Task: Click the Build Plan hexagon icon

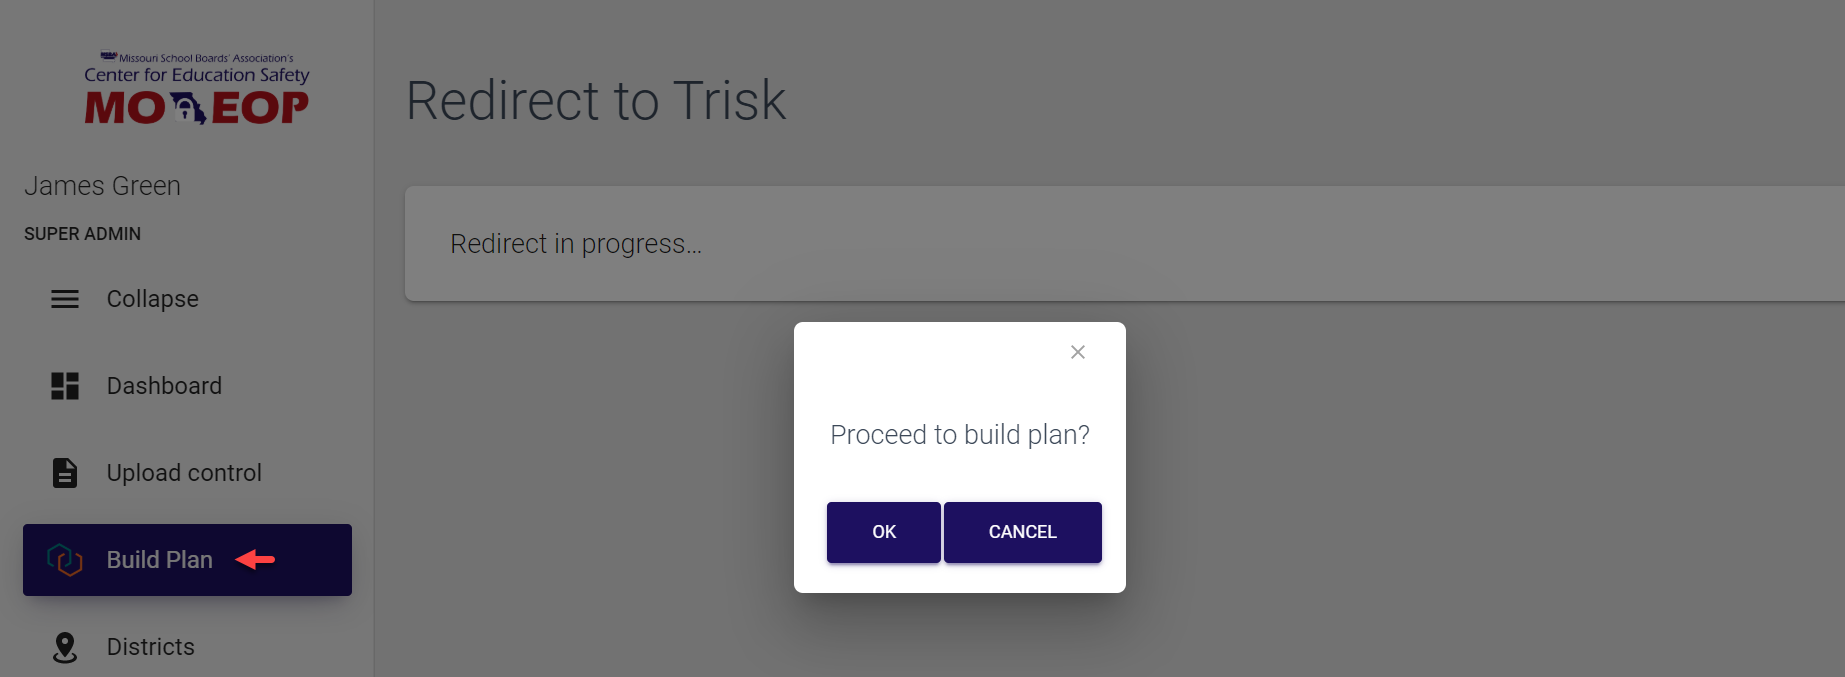Action: [65, 560]
